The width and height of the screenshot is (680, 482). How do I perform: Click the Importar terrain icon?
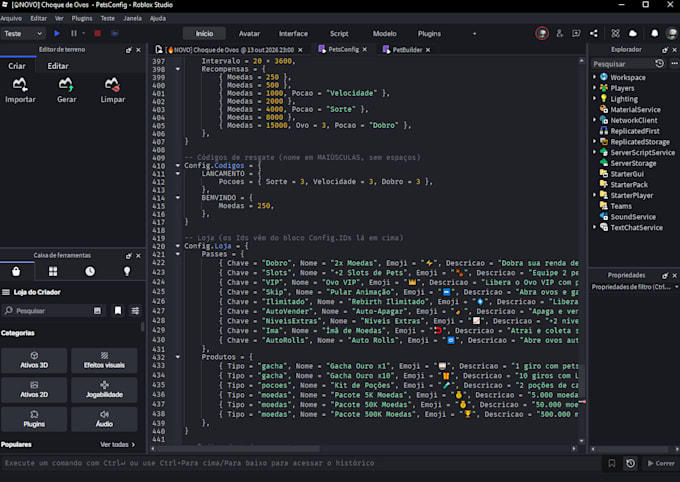point(20,90)
